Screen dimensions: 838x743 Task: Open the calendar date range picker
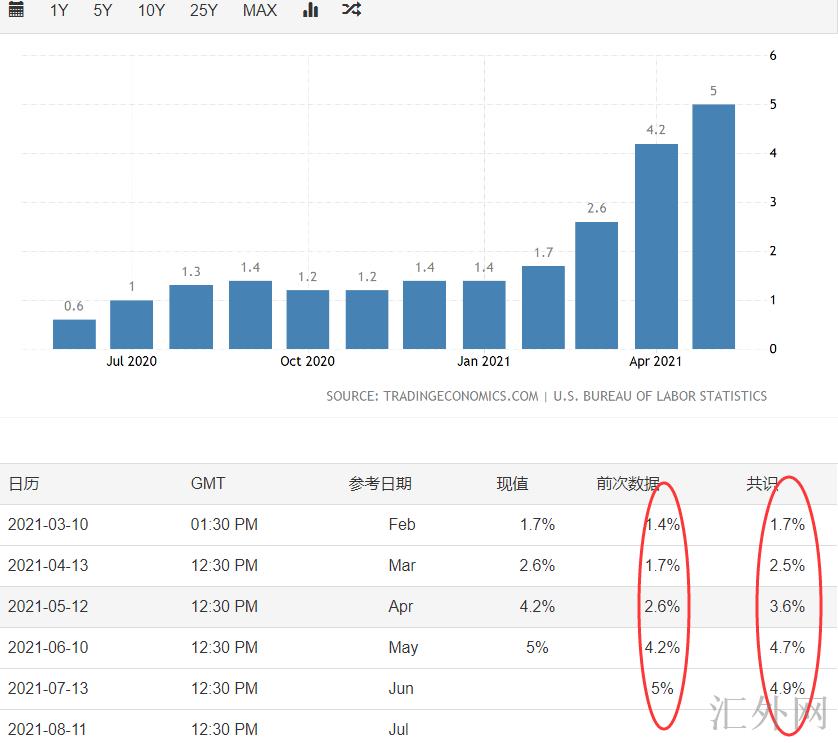(x=16, y=10)
